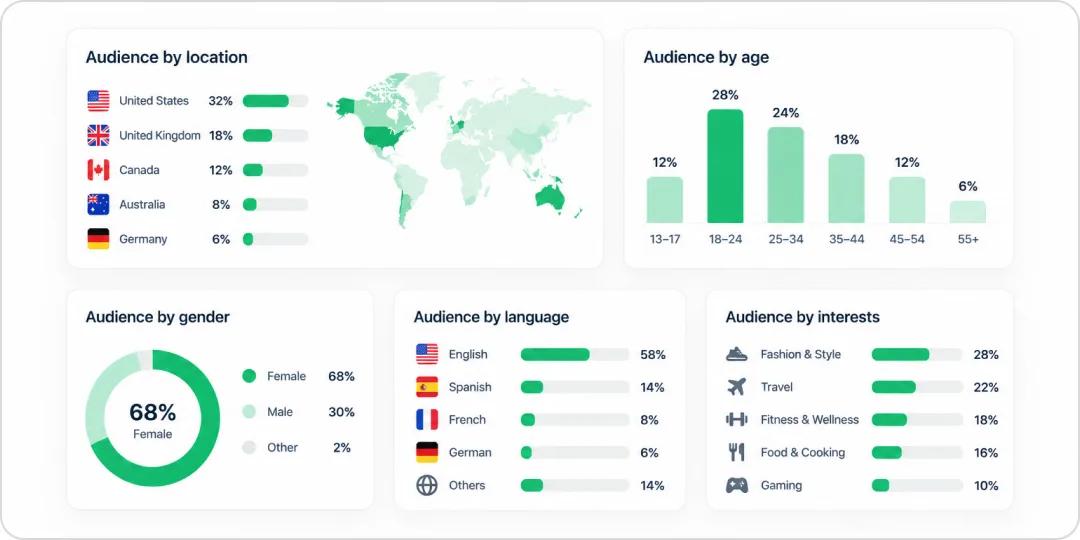Image resolution: width=1080 pixels, height=540 pixels.
Task: Click the 35–44 age bar at 18%
Action: tap(847, 188)
